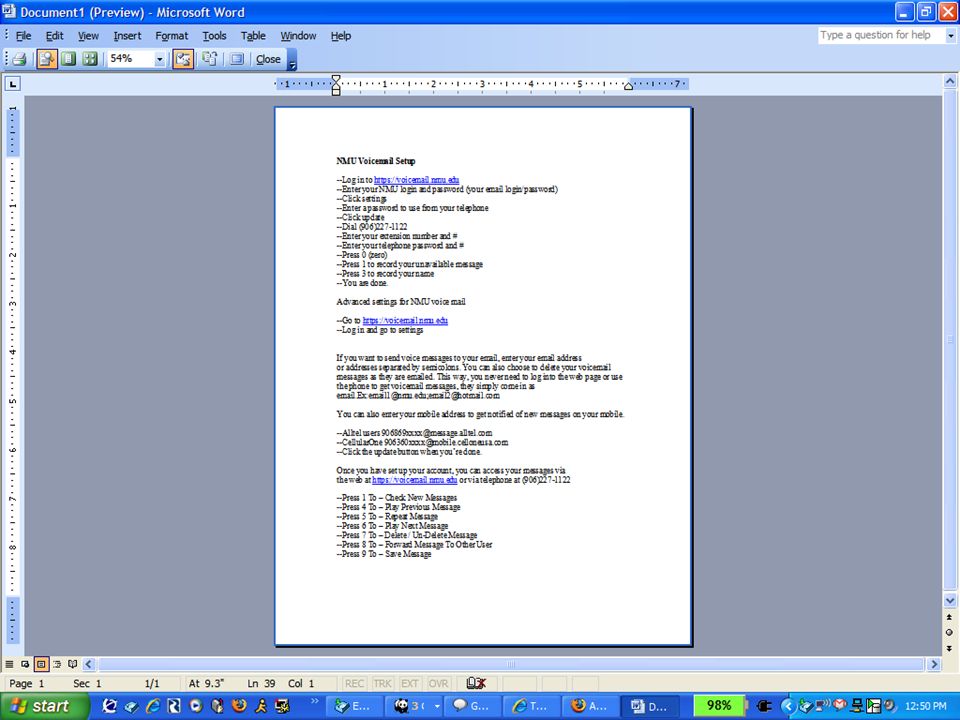Click the Select Browse Object circle
This screenshot has height=720, width=960.
coord(950,632)
